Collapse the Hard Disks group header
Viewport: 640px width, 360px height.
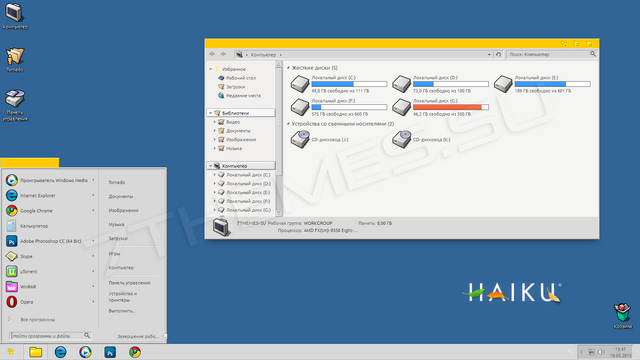[289, 68]
